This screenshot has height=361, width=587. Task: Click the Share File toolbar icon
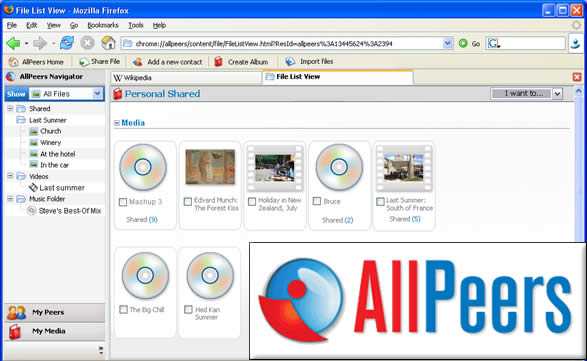click(83, 62)
